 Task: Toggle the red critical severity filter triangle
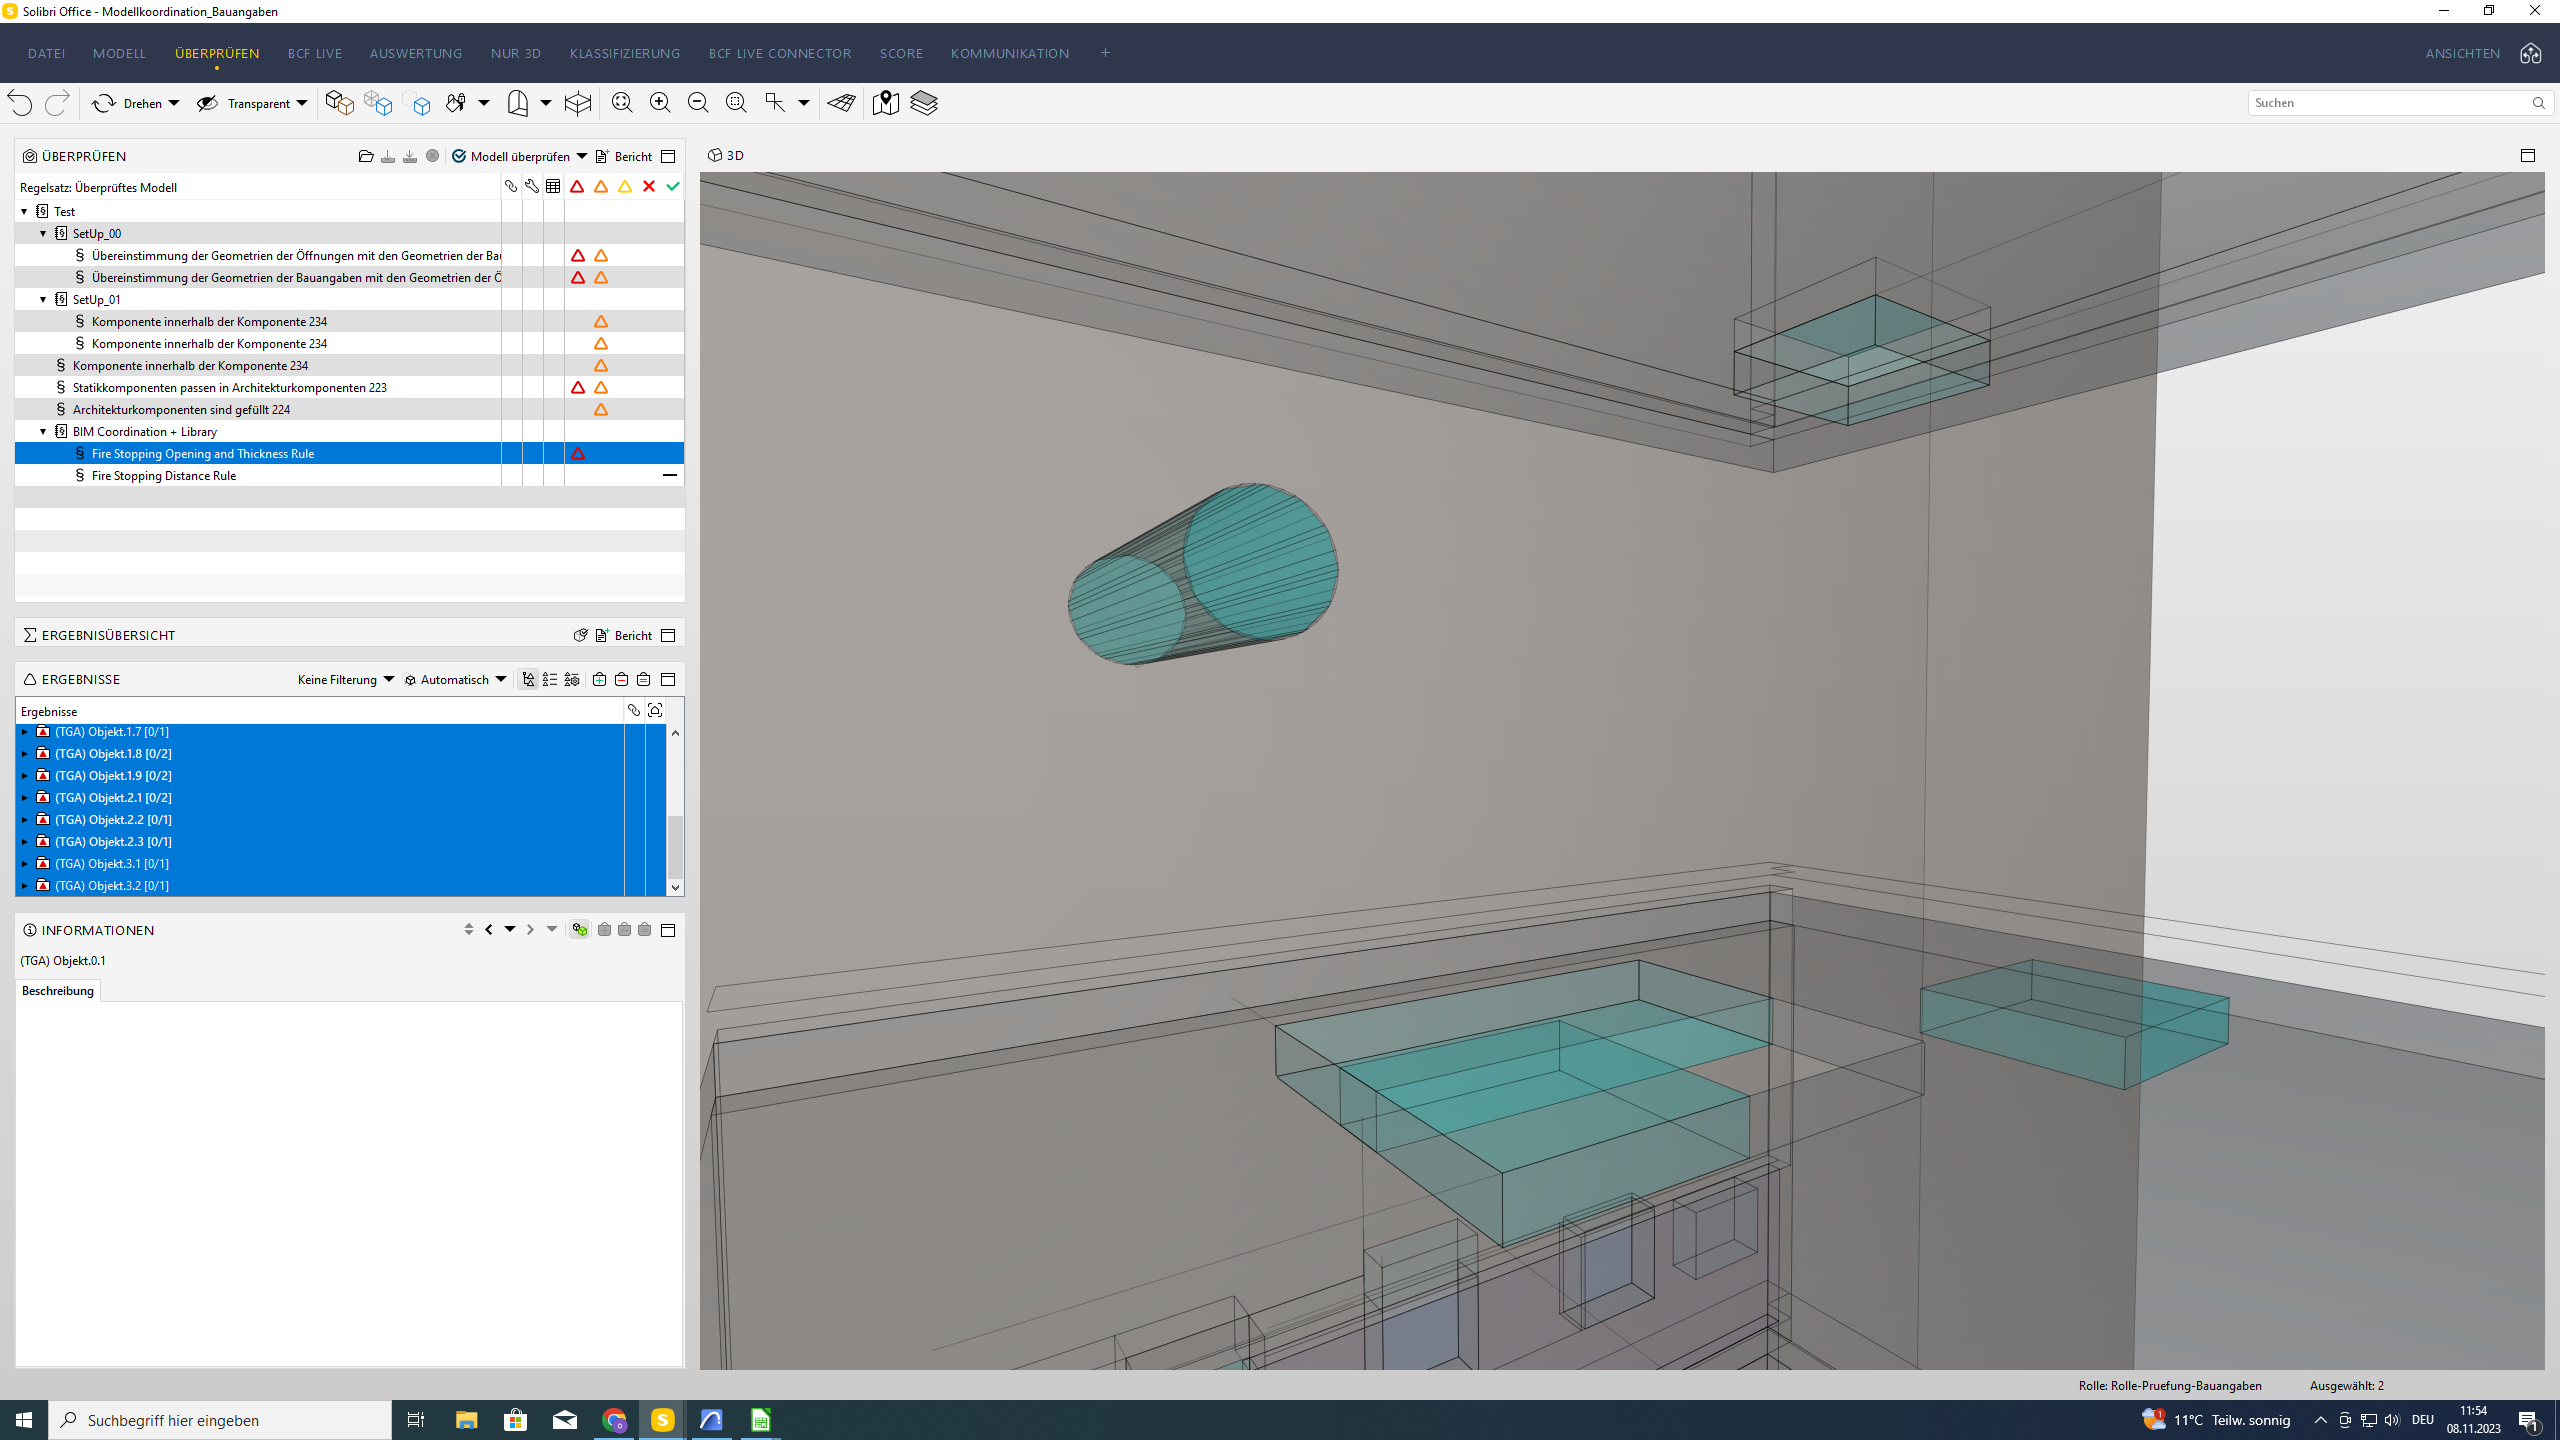coord(577,187)
